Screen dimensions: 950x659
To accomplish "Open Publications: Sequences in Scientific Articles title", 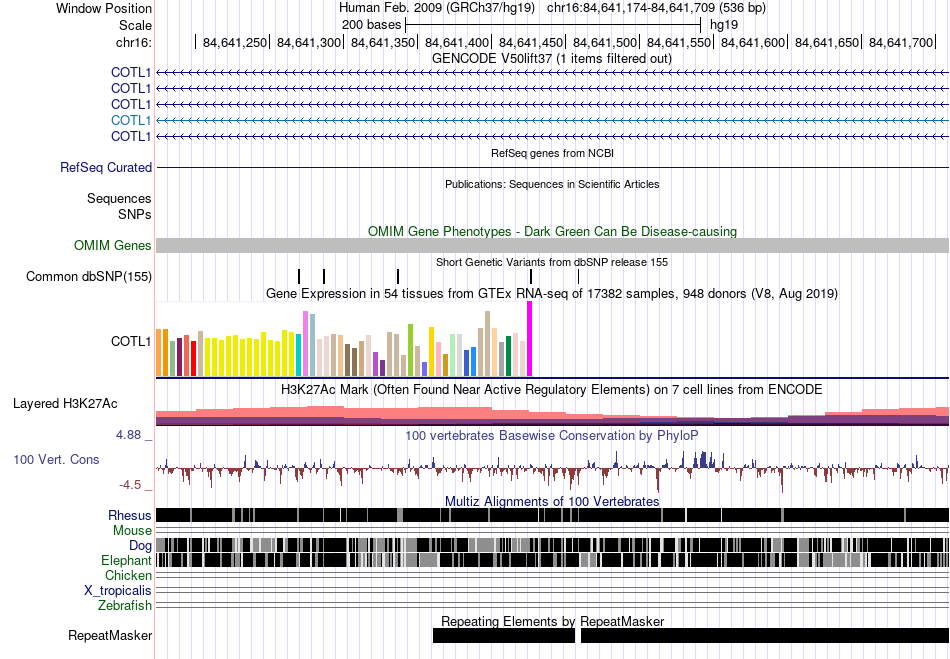I will click(552, 184).
